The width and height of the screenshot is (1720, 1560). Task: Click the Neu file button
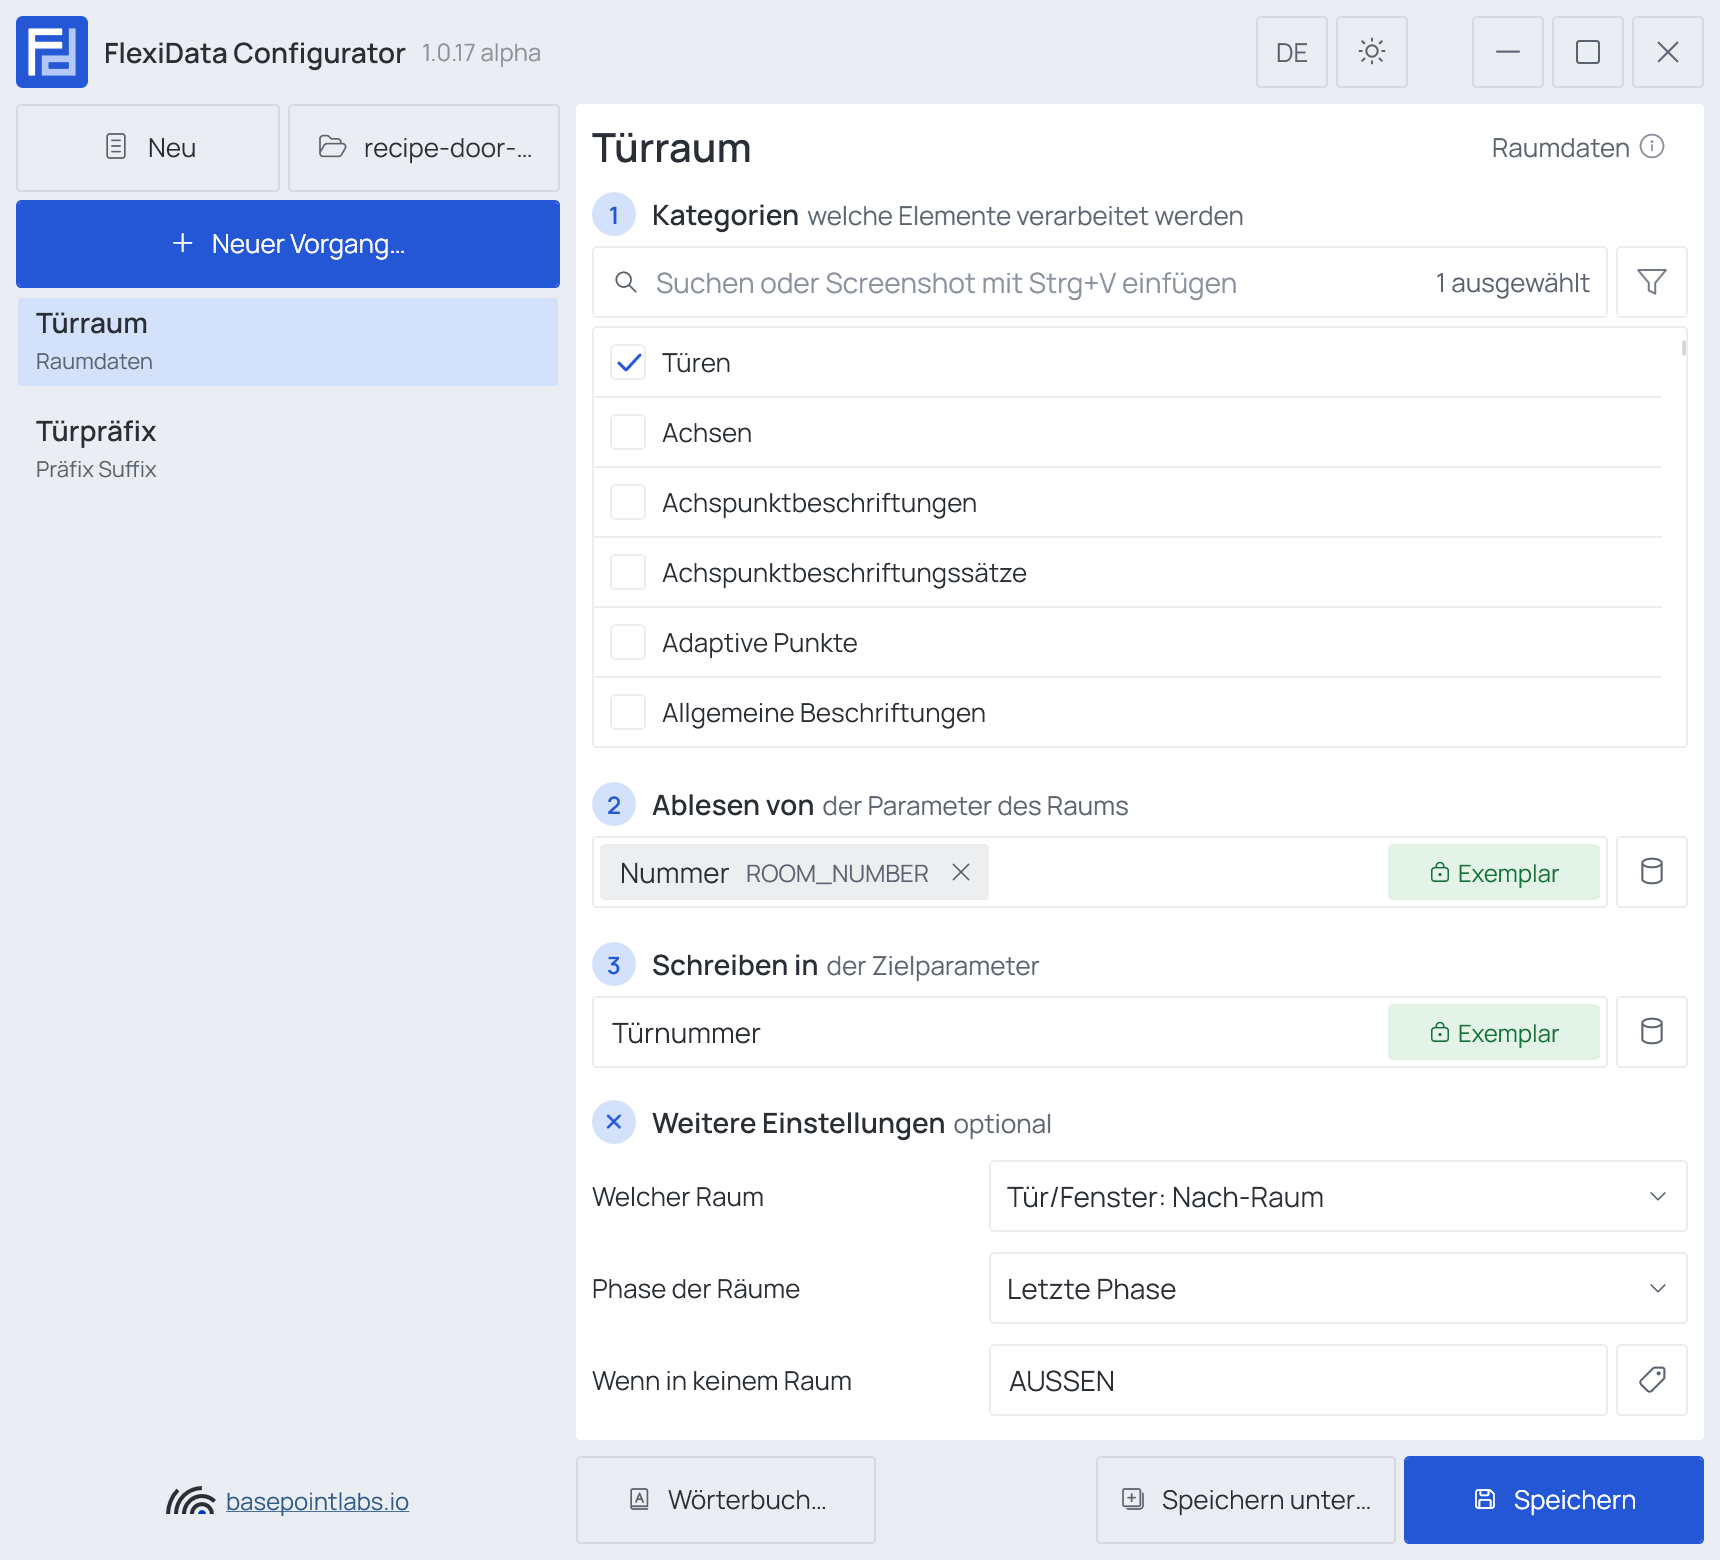tap(148, 148)
